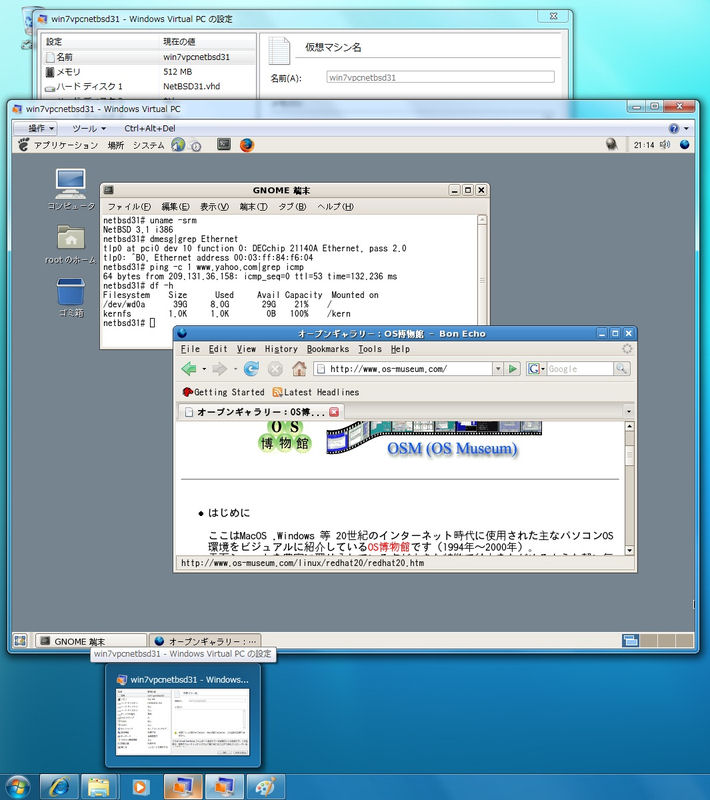Open the dropdown arrow beside the help icon
710x800 pixels.
pyautogui.click(x=686, y=128)
